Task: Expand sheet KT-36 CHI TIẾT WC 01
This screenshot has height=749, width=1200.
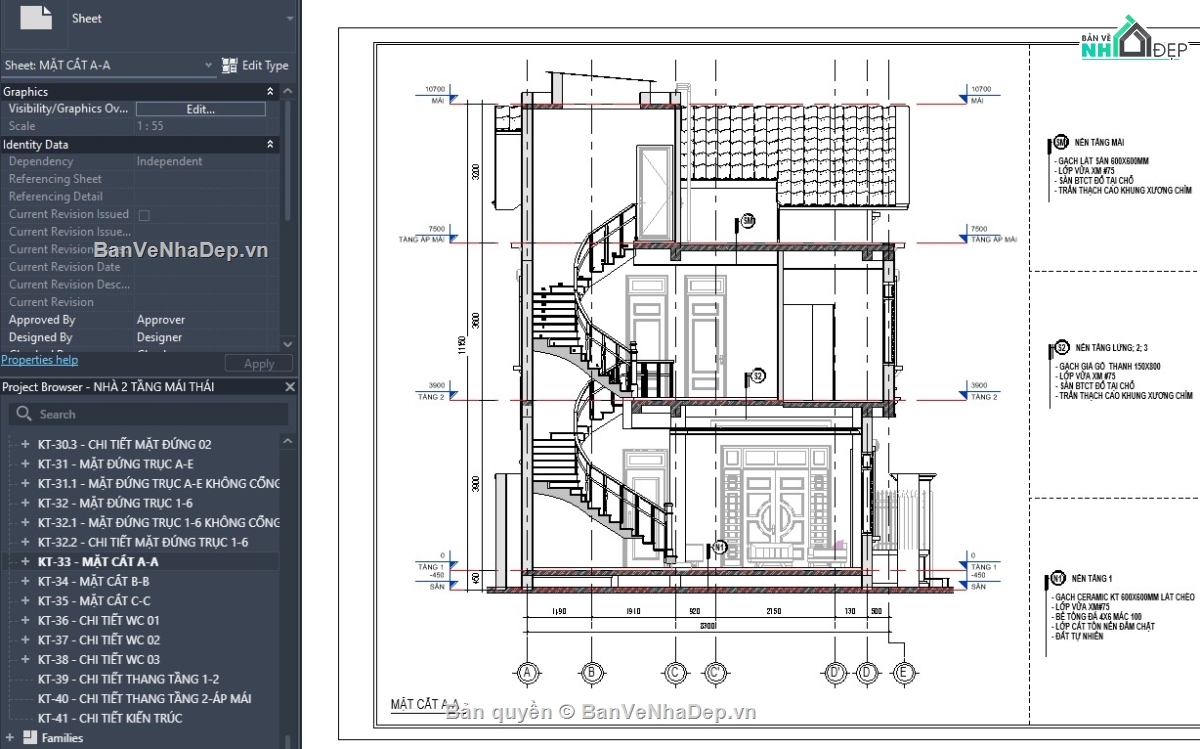Action: point(25,620)
